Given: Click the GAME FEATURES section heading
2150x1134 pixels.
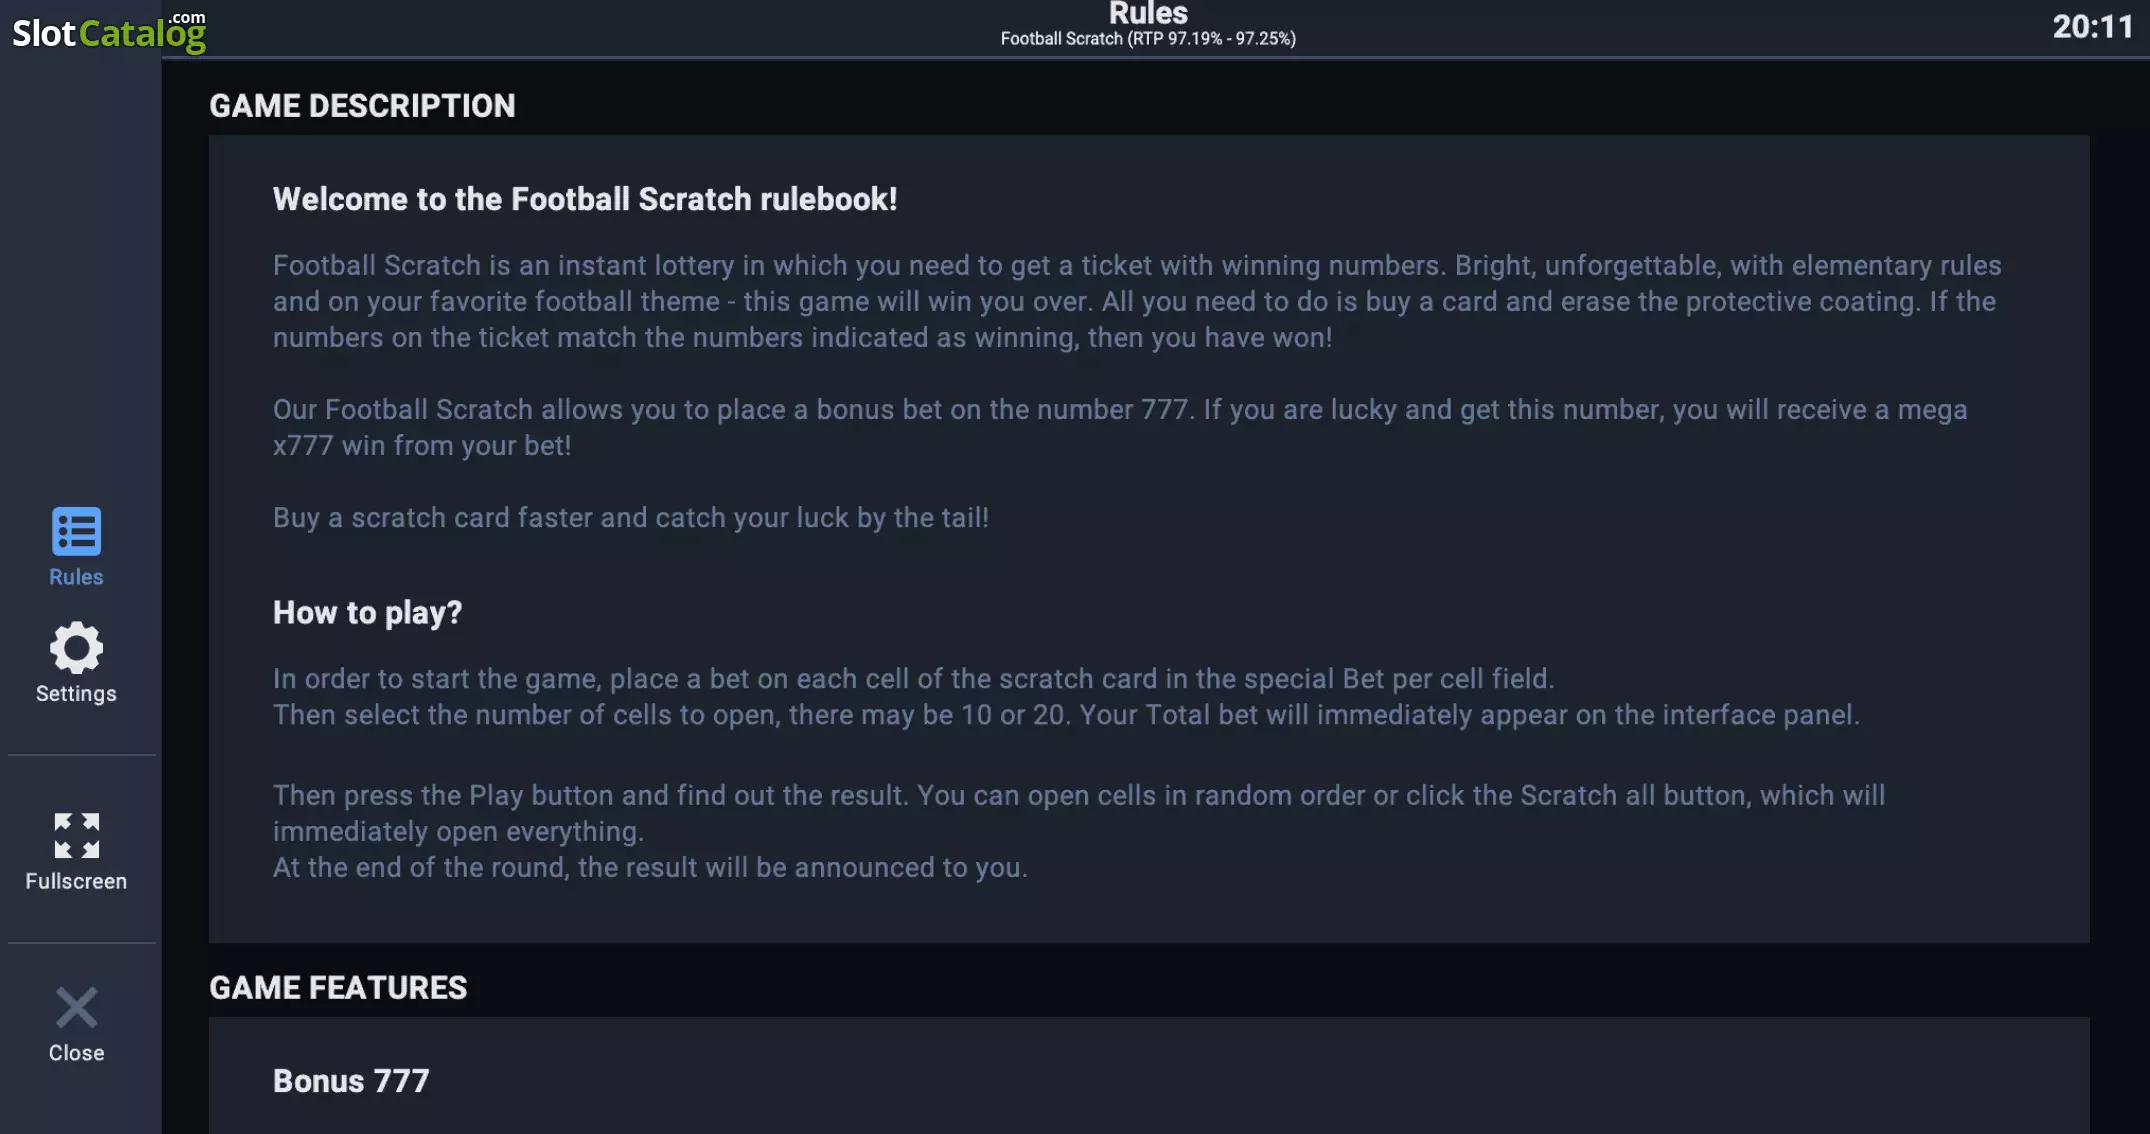Looking at the screenshot, I should pos(338,988).
